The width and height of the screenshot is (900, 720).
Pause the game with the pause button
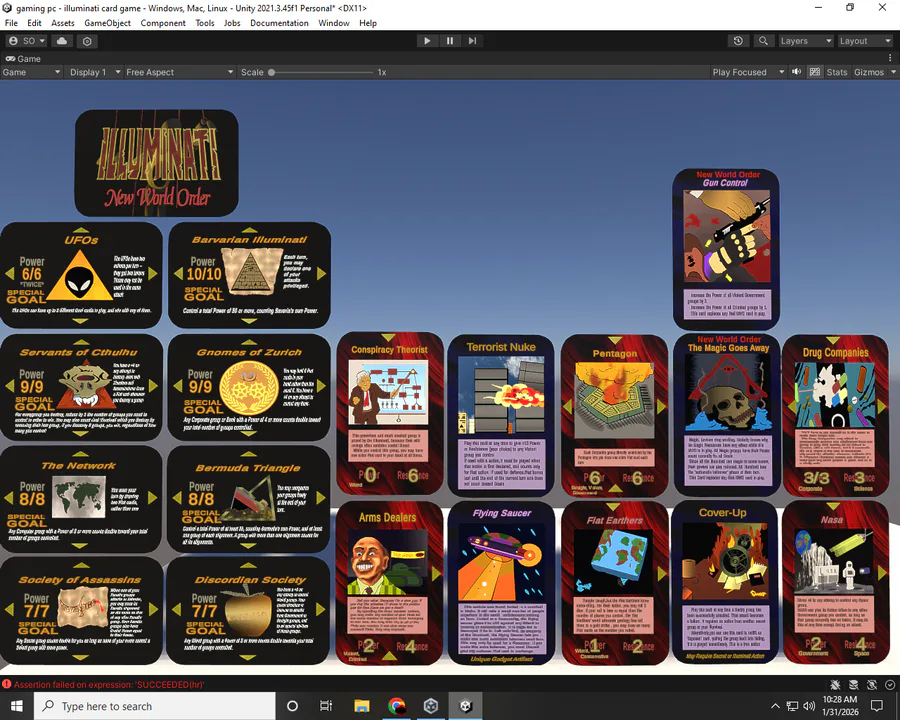pos(450,41)
